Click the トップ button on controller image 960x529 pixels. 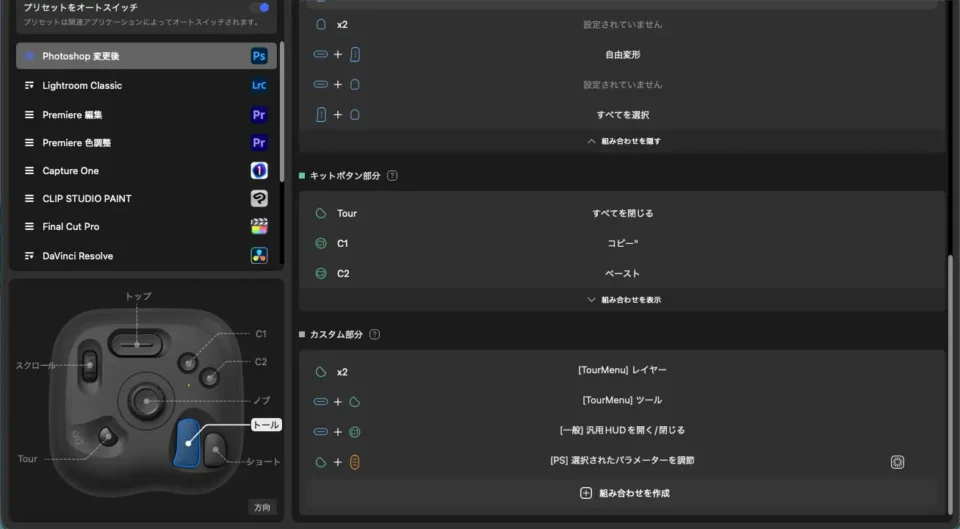[137, 344]
